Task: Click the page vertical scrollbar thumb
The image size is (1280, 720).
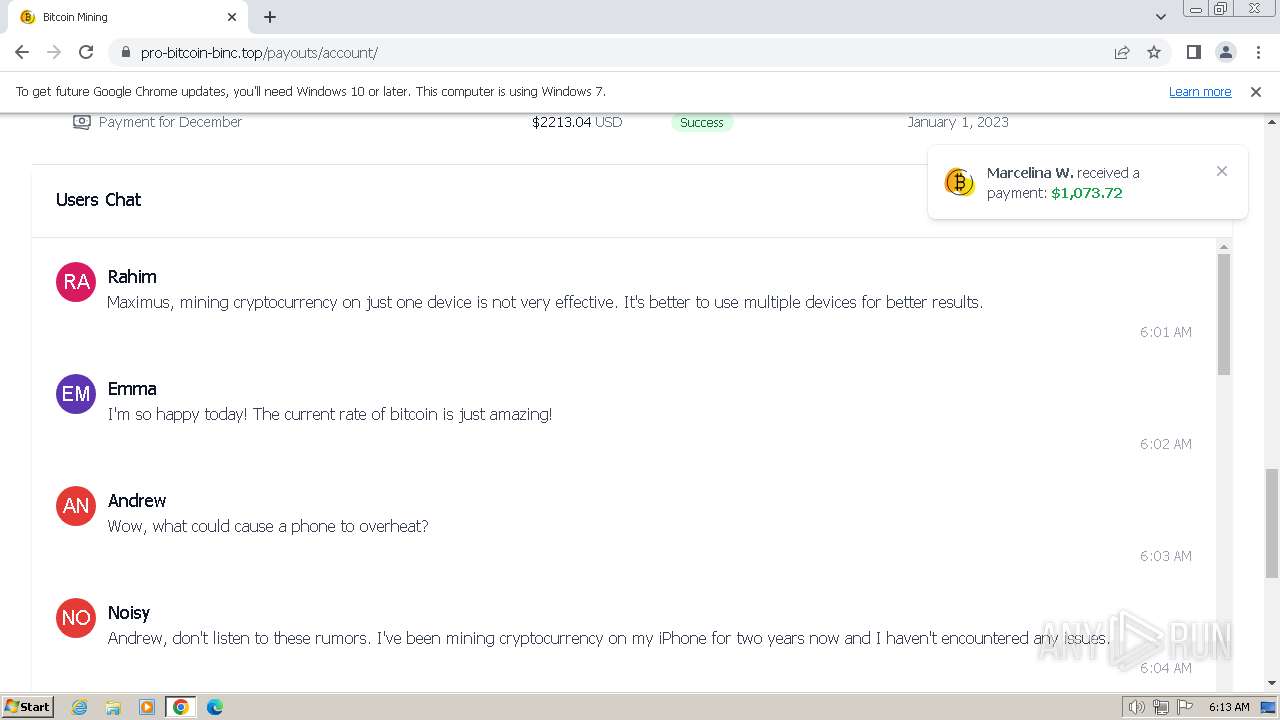Action: pos(1272,523)
